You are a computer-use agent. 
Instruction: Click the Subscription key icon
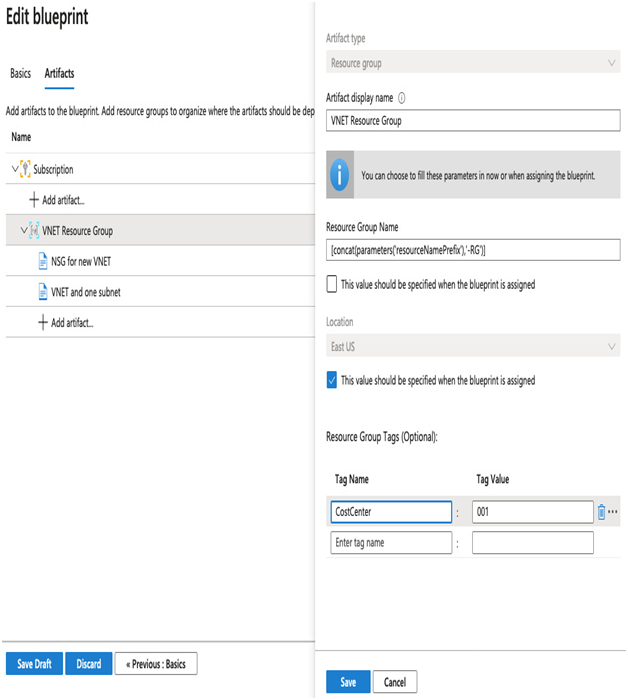25,169
